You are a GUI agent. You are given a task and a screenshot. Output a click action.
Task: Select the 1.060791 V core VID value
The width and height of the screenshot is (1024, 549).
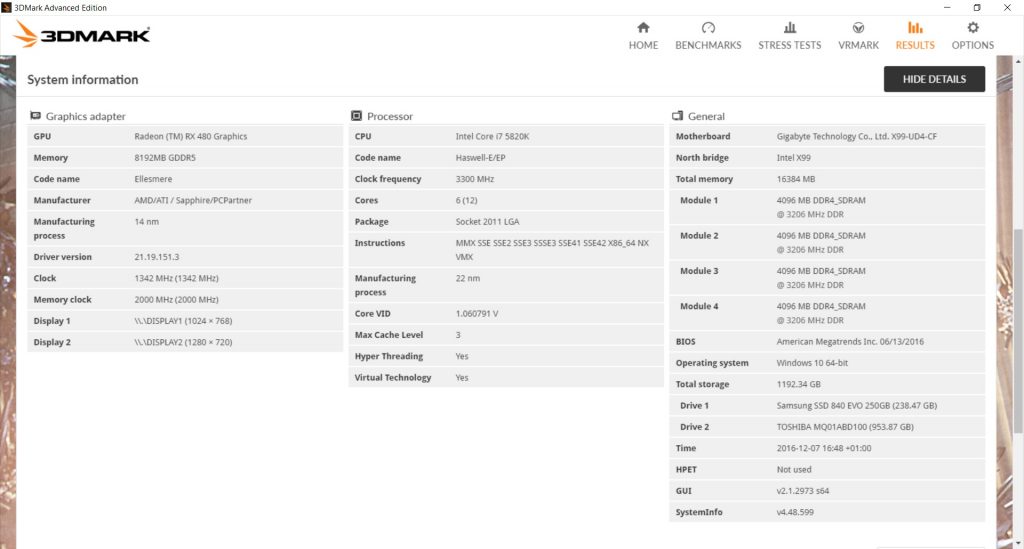tap(477, 313)
